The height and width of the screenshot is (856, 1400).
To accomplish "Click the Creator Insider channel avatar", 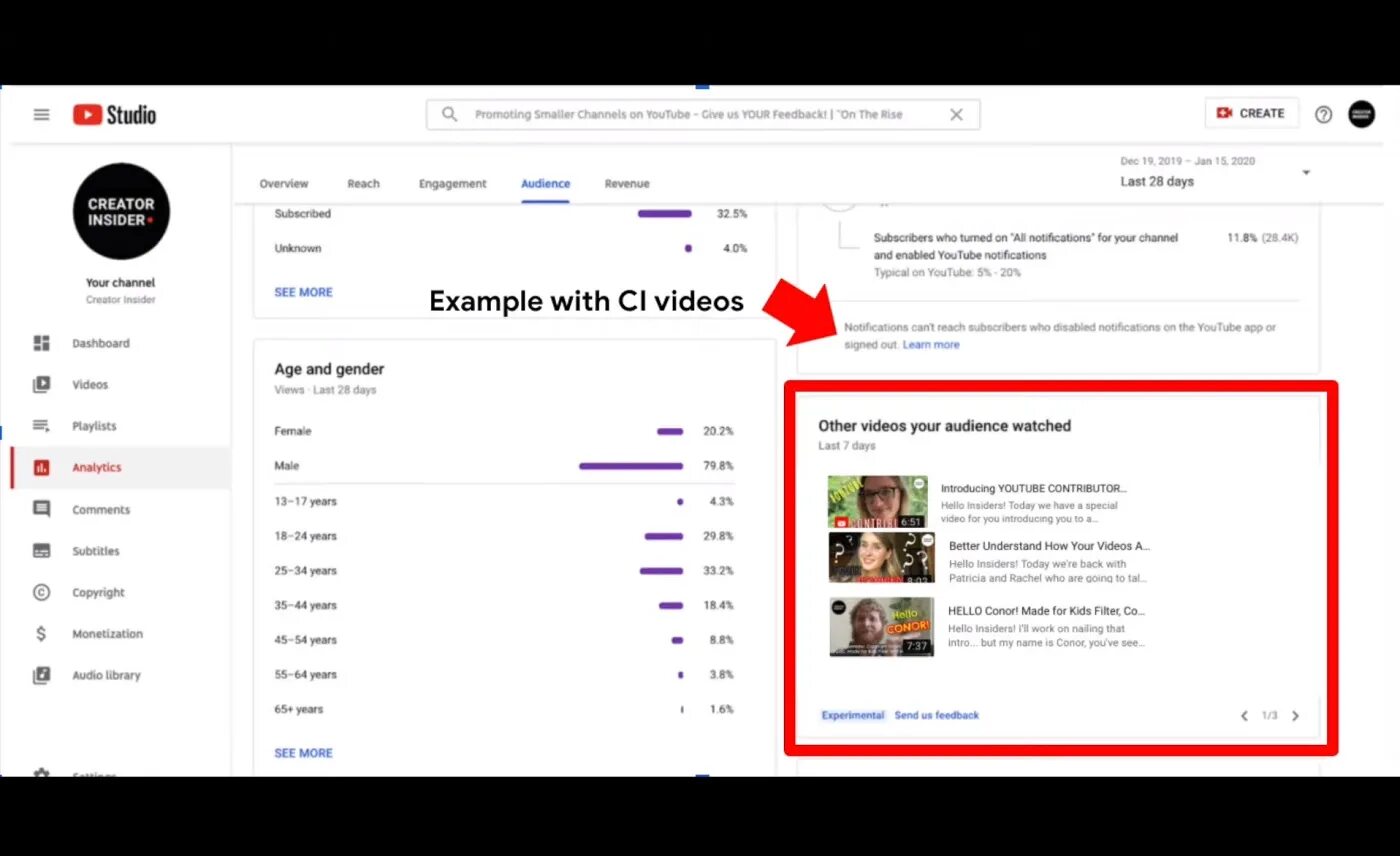I will [x=121, y=211].
